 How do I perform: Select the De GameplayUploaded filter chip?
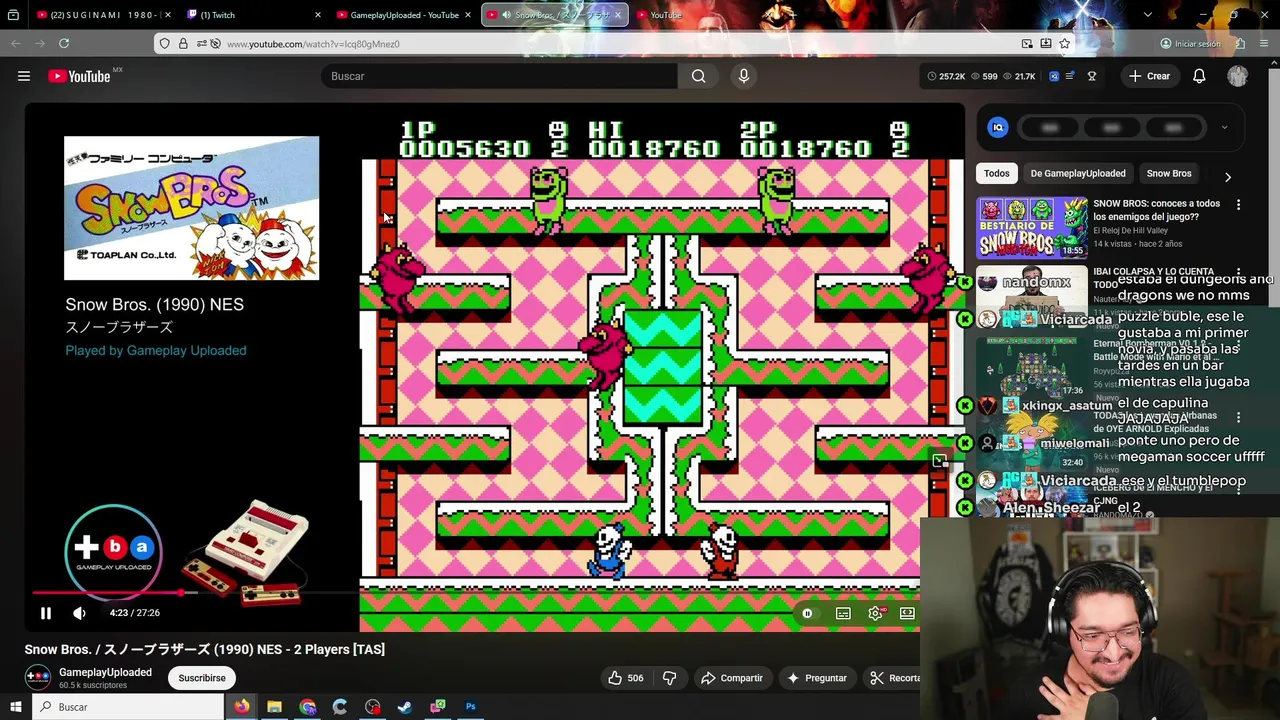[x=1078, y=173]
